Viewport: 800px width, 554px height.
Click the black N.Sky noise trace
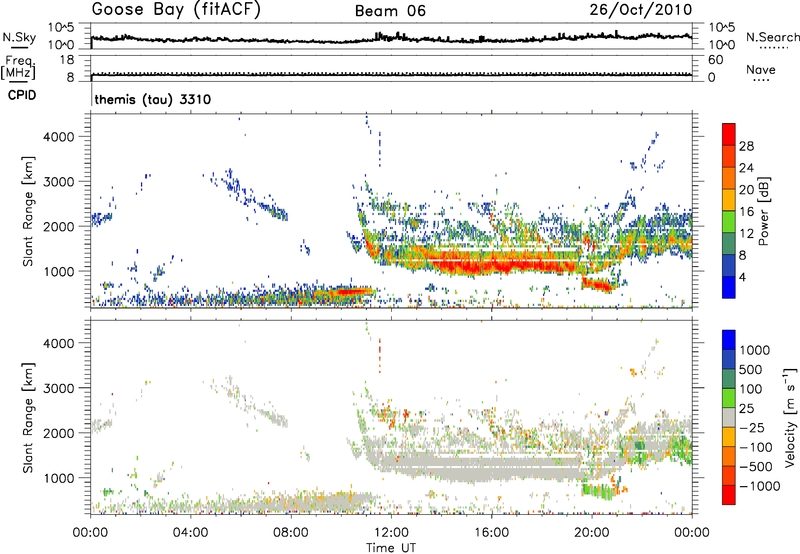(391, 38)
